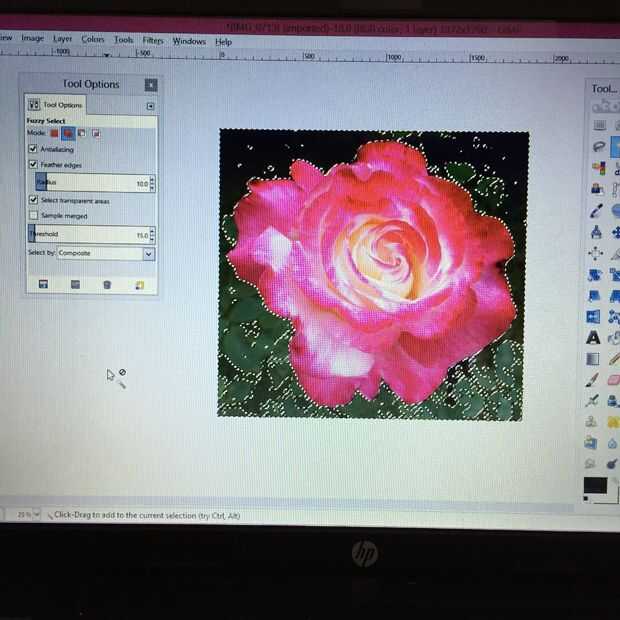Image resolution: width=620 pixels, height=620 pixels.
Task: Select the Text tool in toolbox
Action: coord(593,338)
